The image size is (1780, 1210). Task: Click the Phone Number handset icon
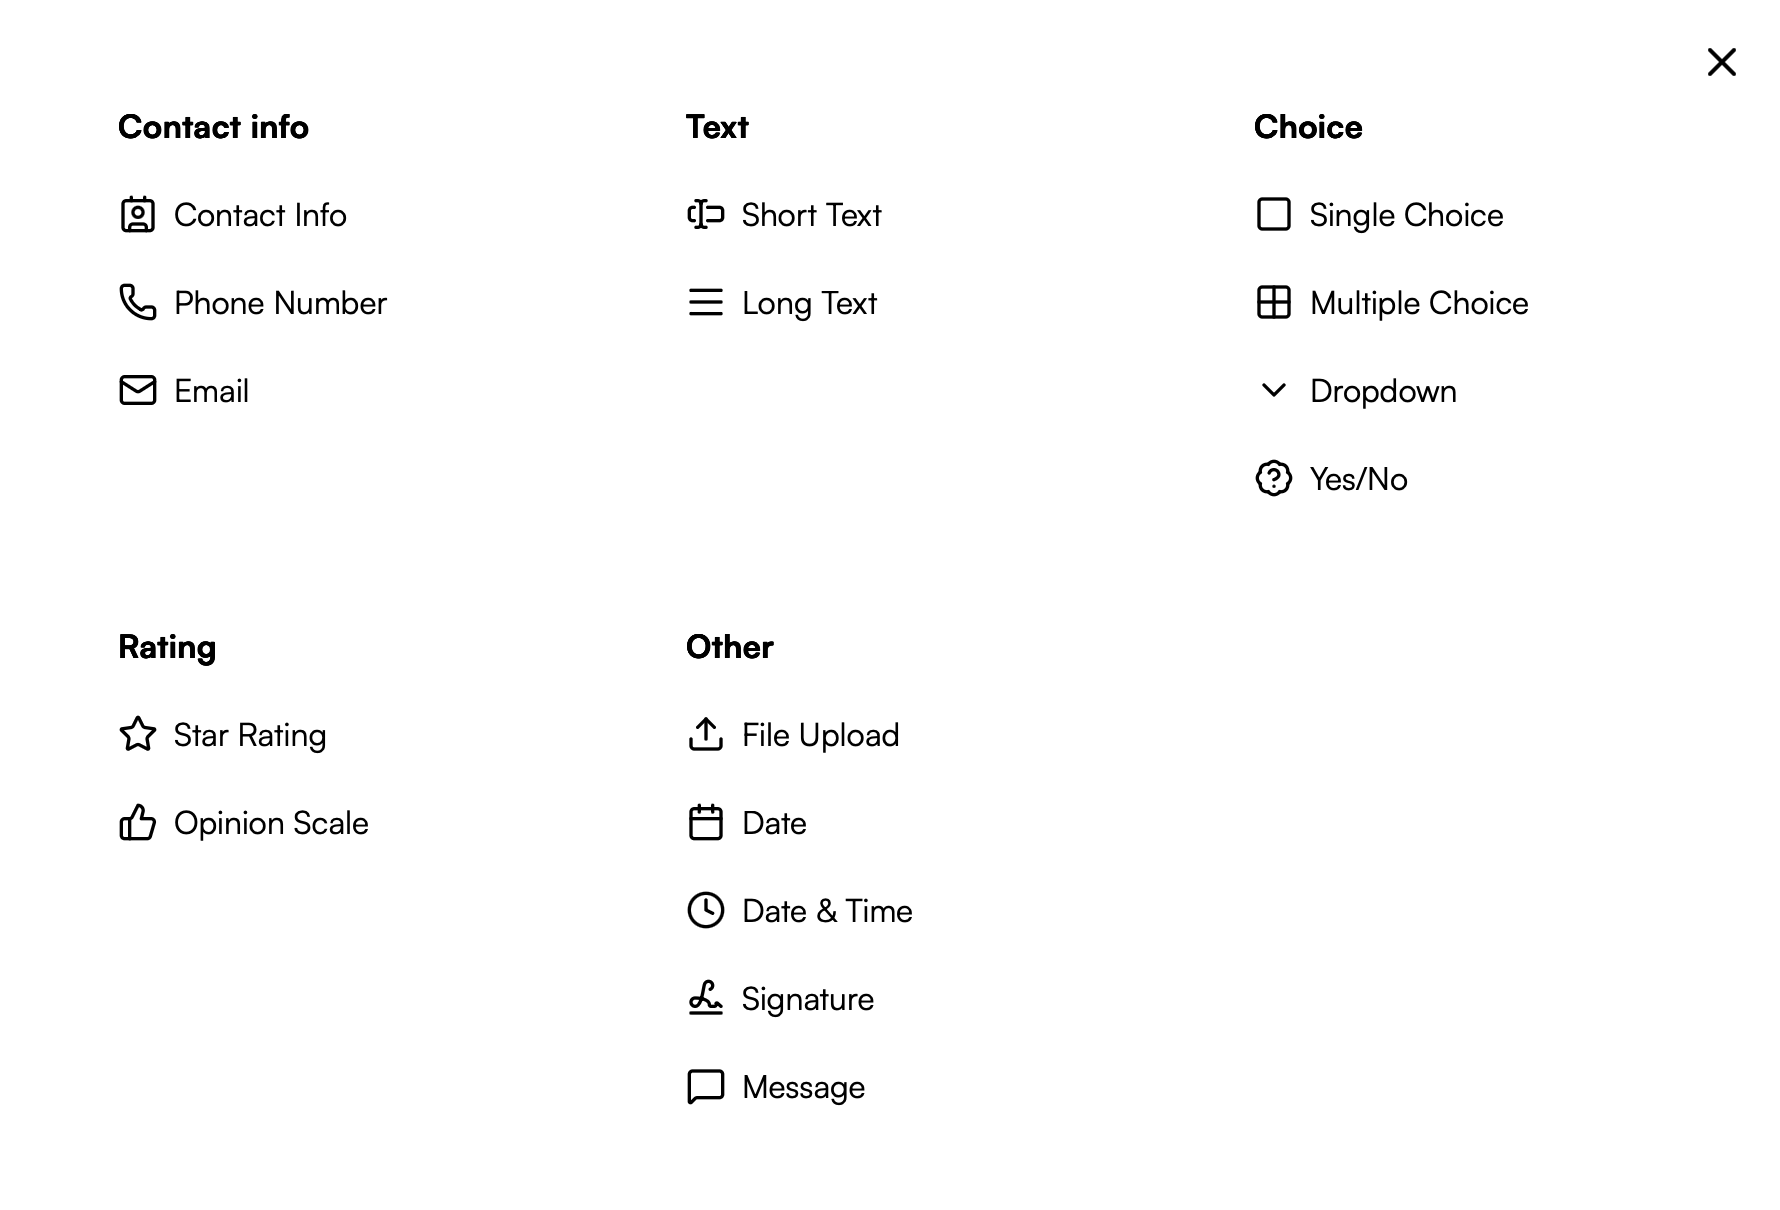138,302
